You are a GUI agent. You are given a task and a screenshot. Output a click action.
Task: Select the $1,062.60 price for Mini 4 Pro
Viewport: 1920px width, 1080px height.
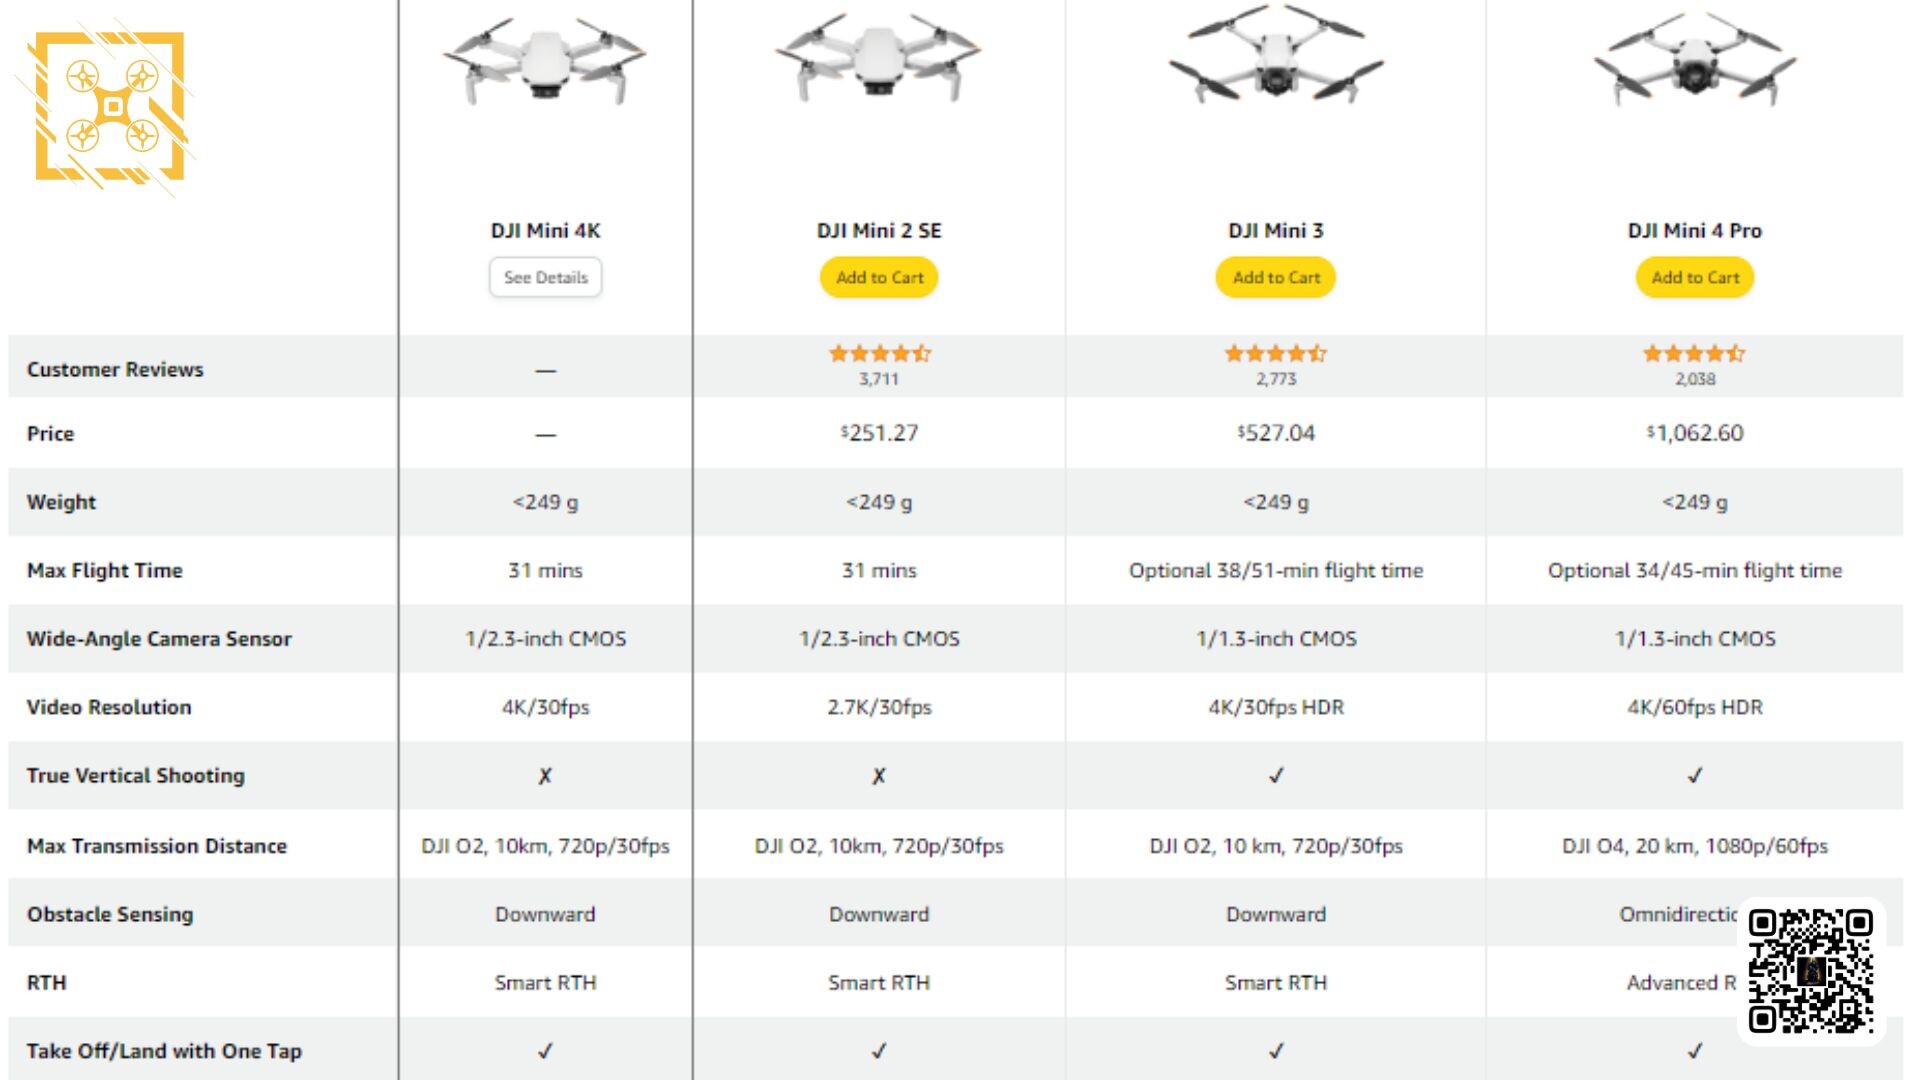[x=1695, y=433]
